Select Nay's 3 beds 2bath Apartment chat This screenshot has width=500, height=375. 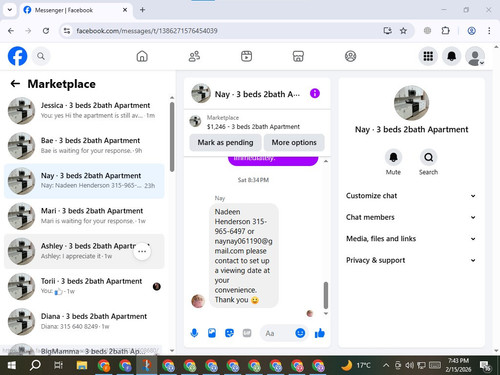click(x=84, y=181)
